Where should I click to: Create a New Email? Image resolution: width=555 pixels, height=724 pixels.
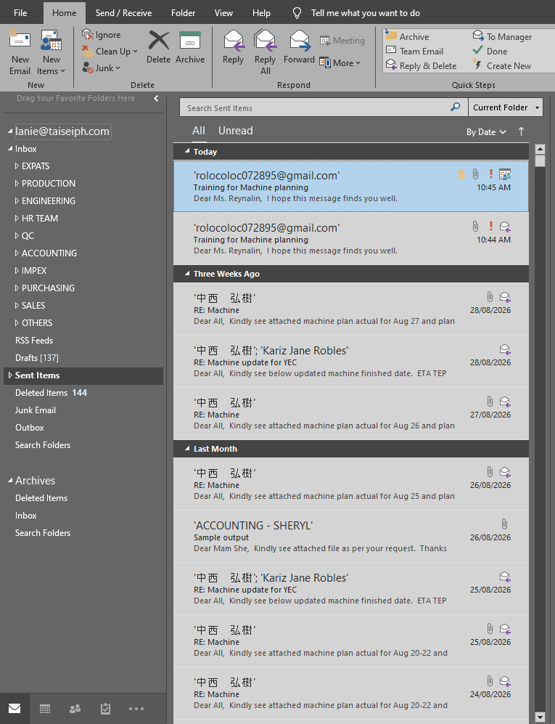click(20, 52)
